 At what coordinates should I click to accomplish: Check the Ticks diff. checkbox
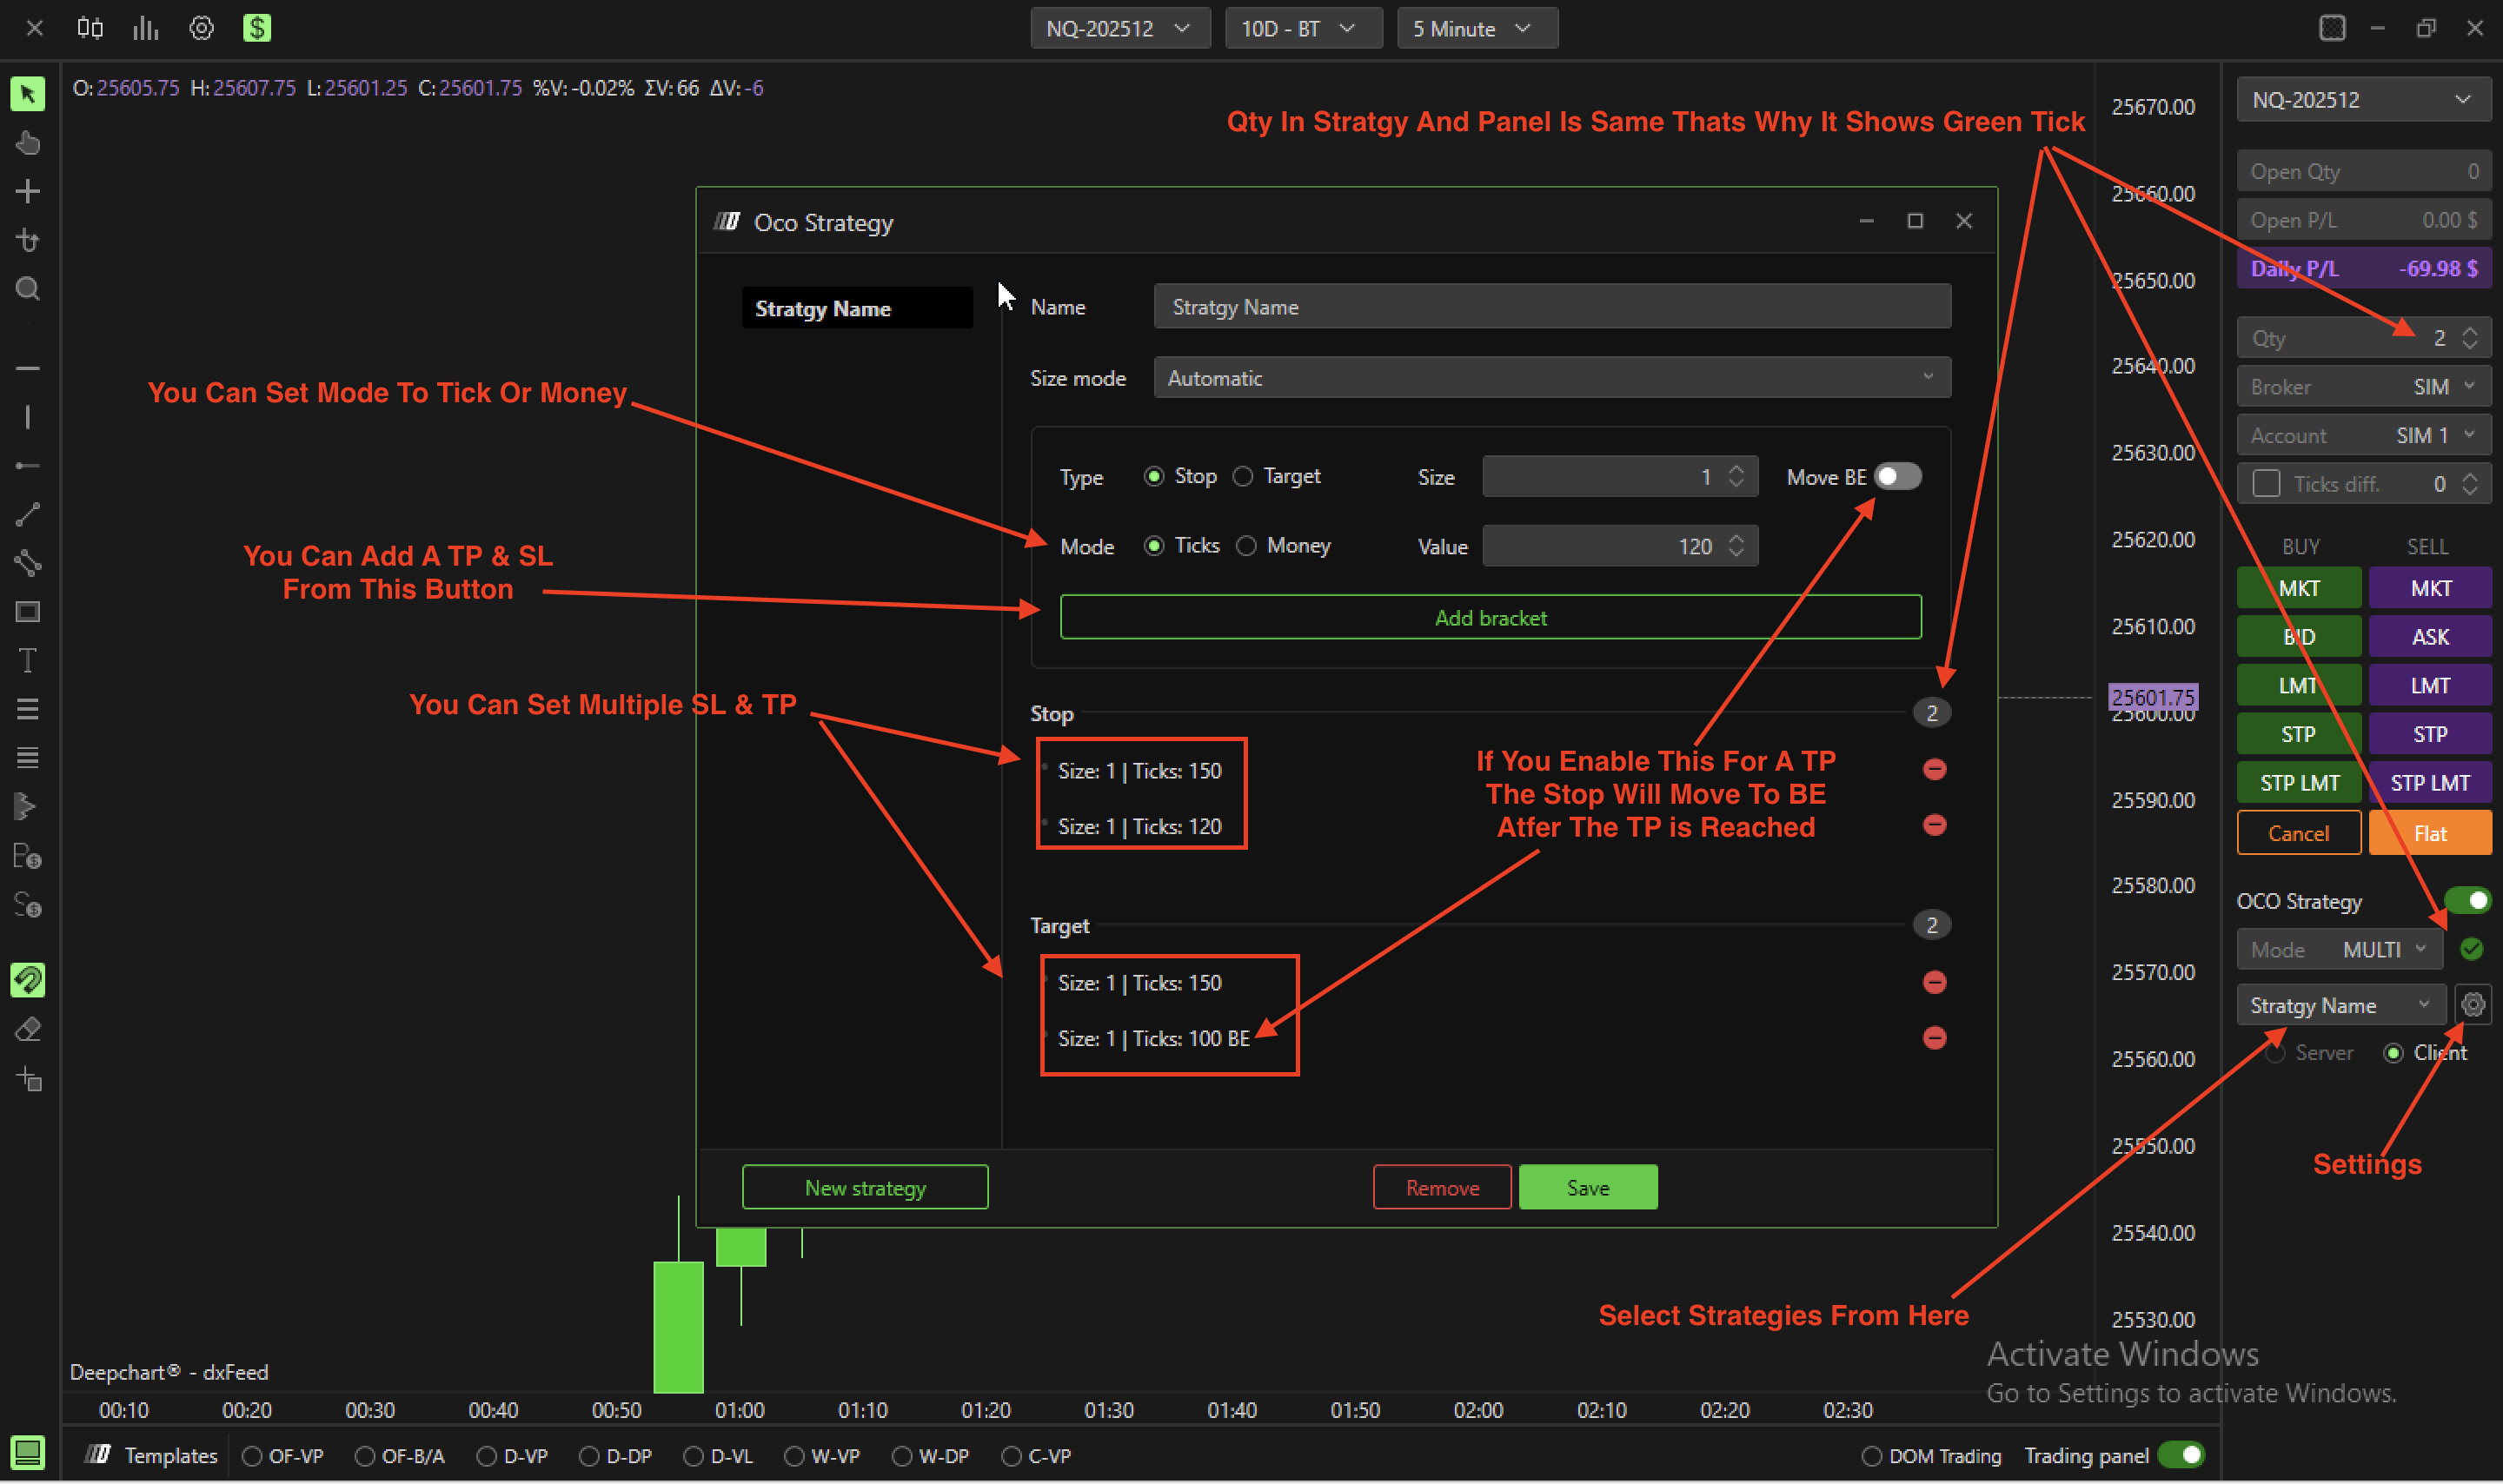pyautogui.click(x=2266, y=484)
